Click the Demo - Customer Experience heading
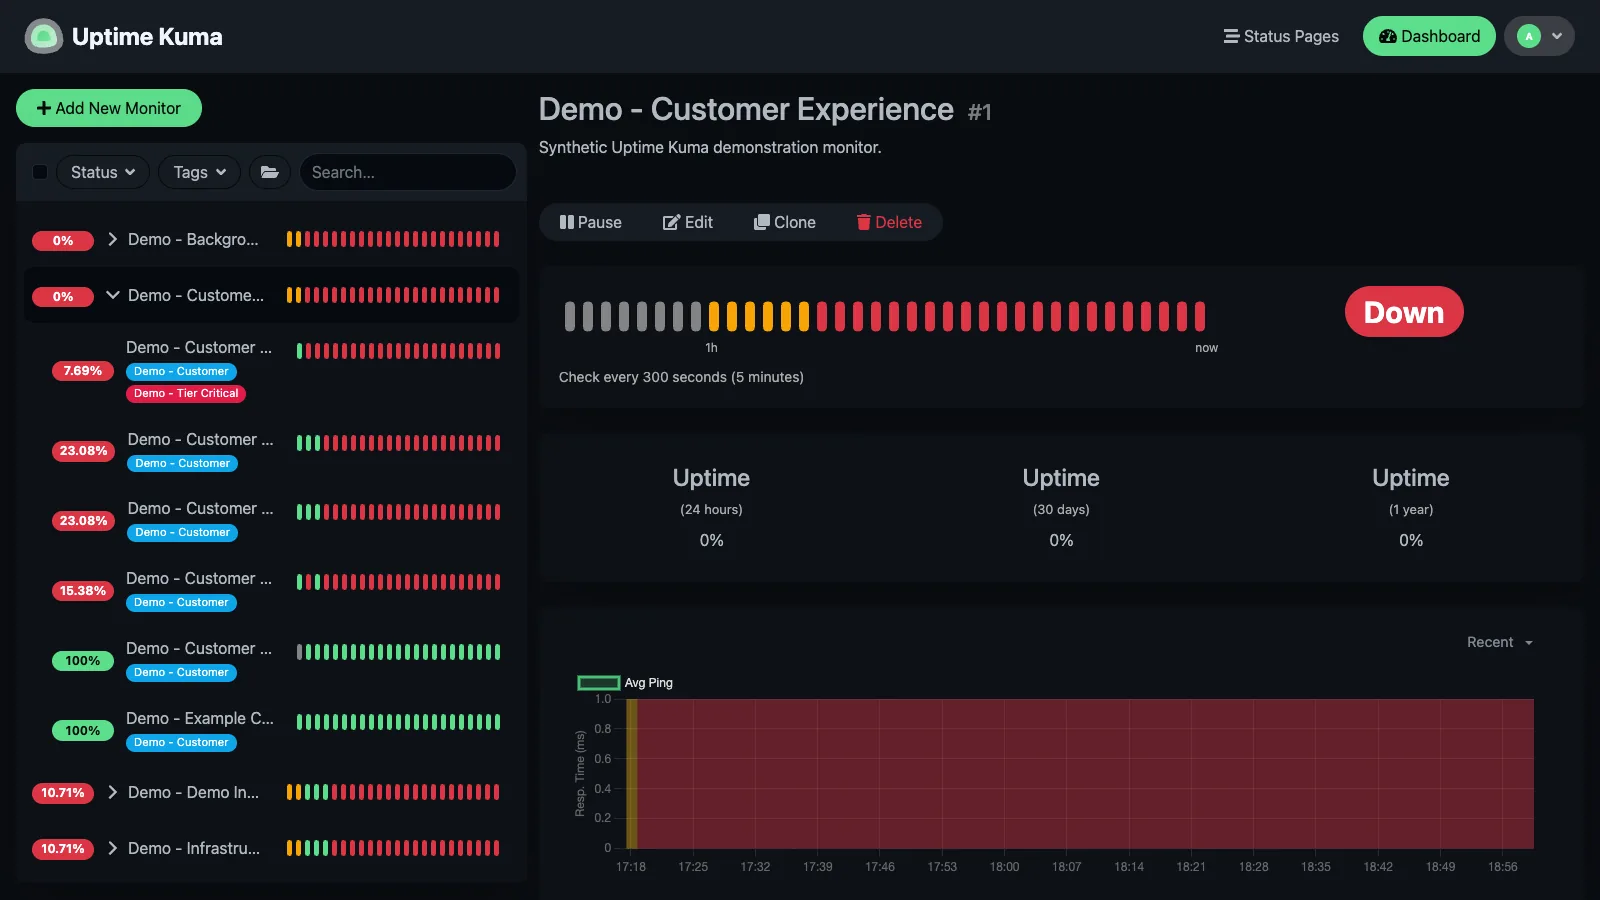1600x900 pixels. tap(746, 109)
